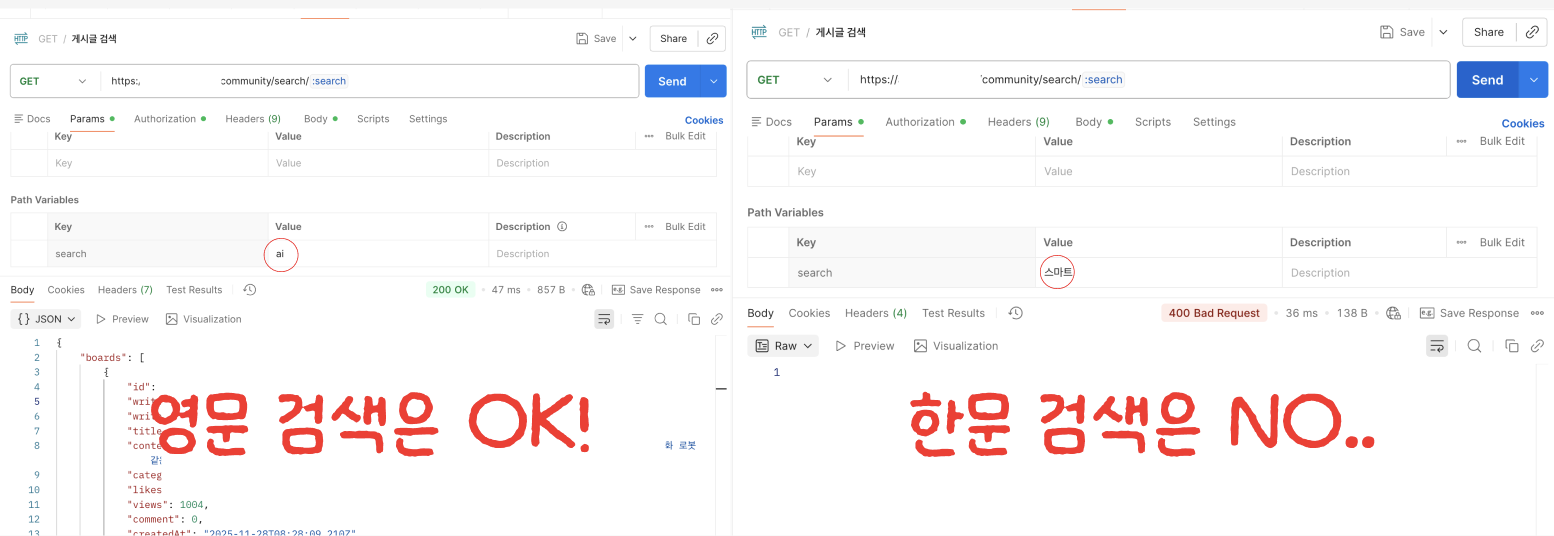Click Save Response in right window
Image resolution: width=1554 pixels, height=536 pixels.
pos(1469,313)
